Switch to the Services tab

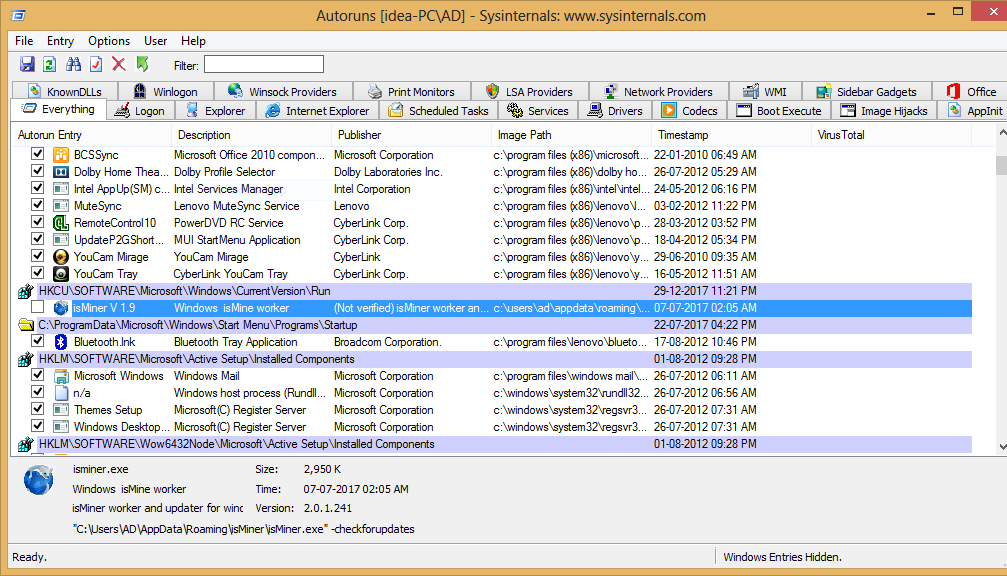click(x=538, y=110)
